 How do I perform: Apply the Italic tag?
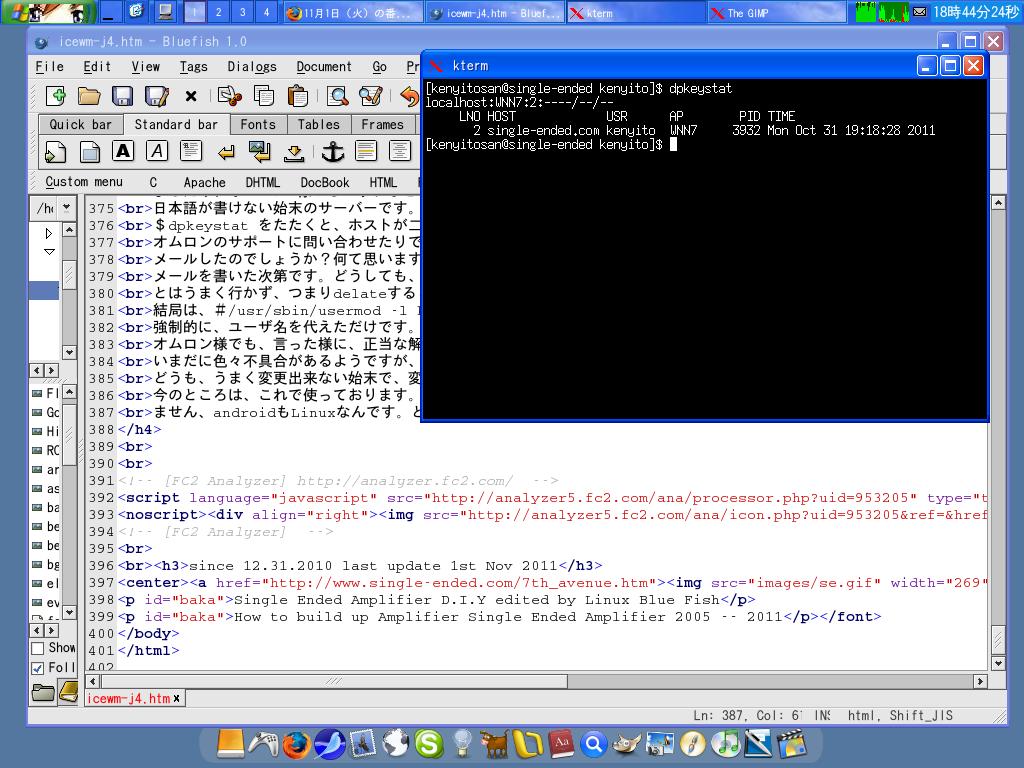(158, 150)
